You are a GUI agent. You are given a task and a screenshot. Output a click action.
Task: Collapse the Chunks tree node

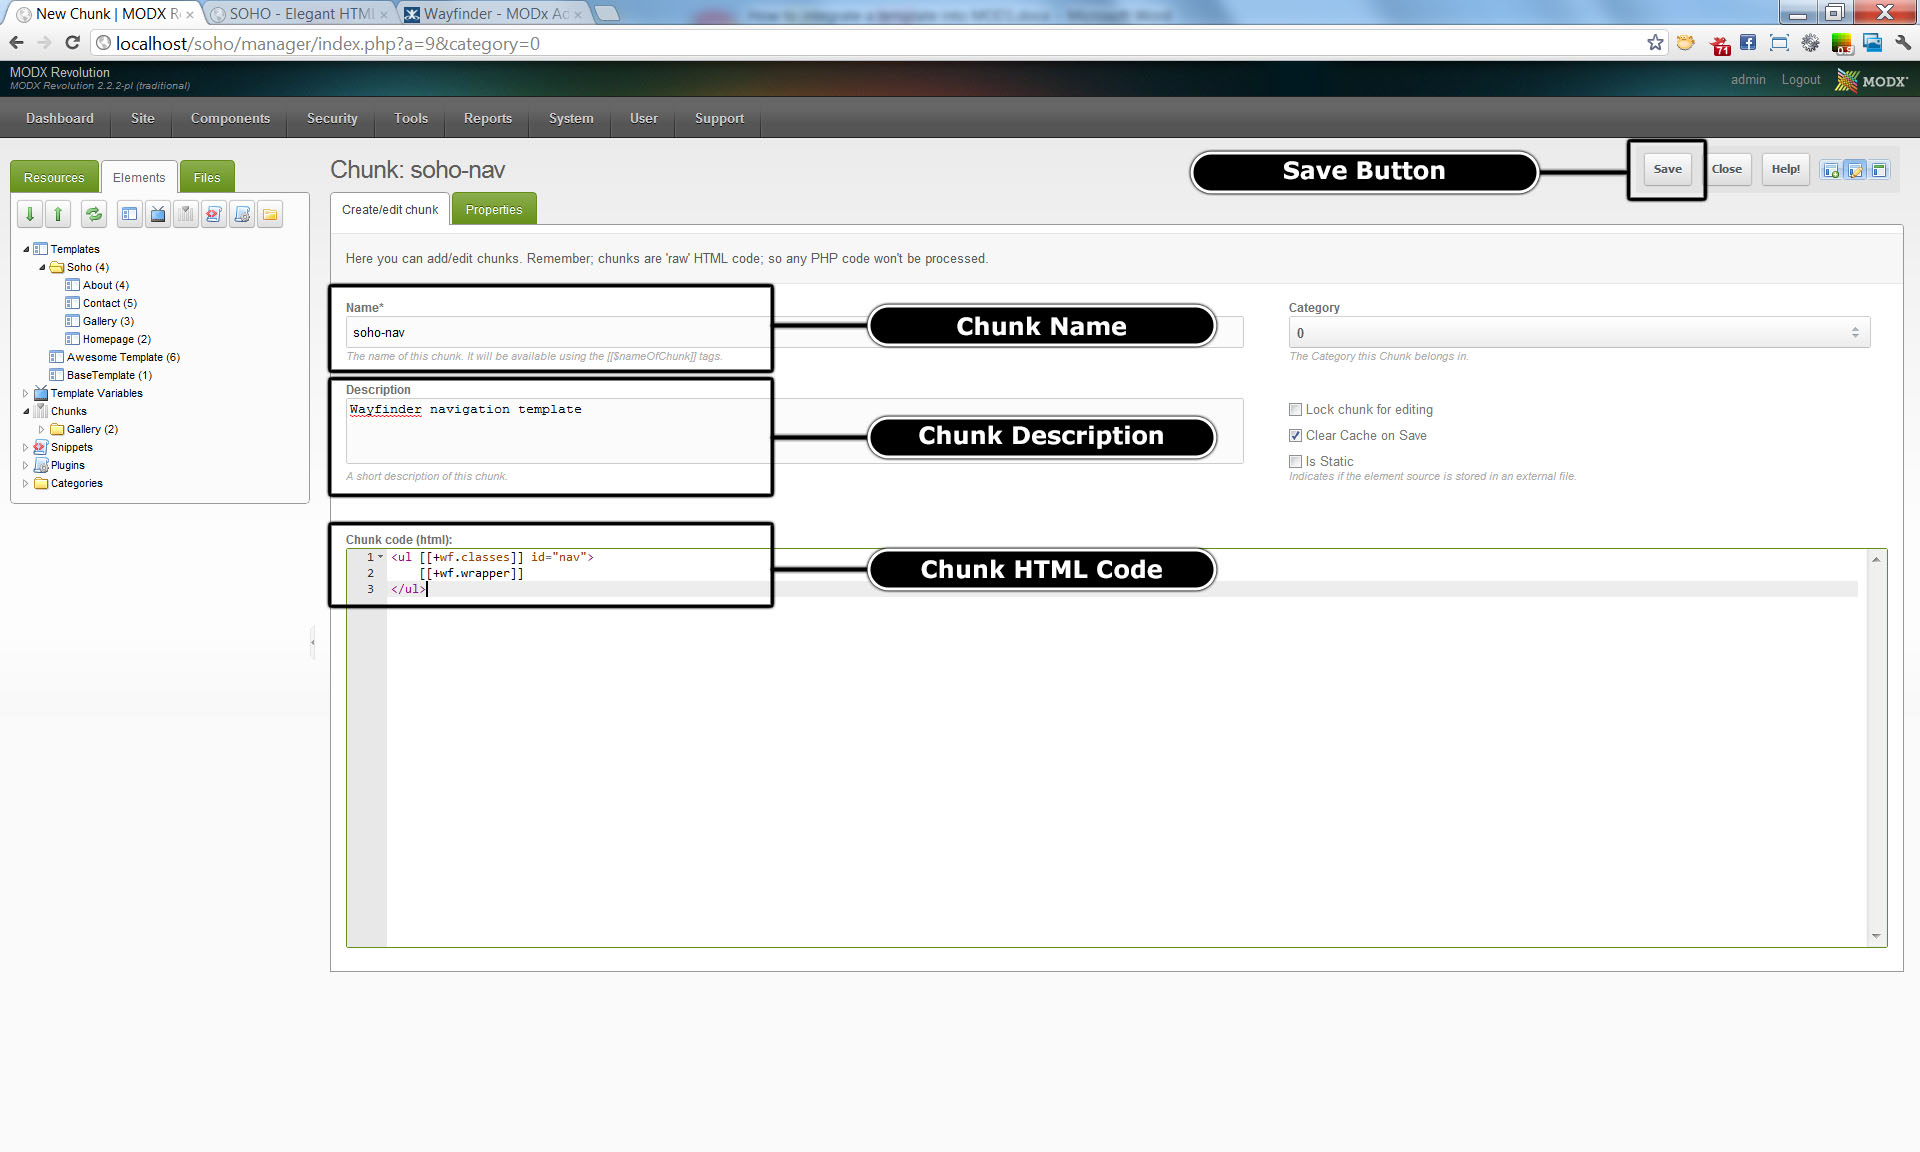pos(26,411)
